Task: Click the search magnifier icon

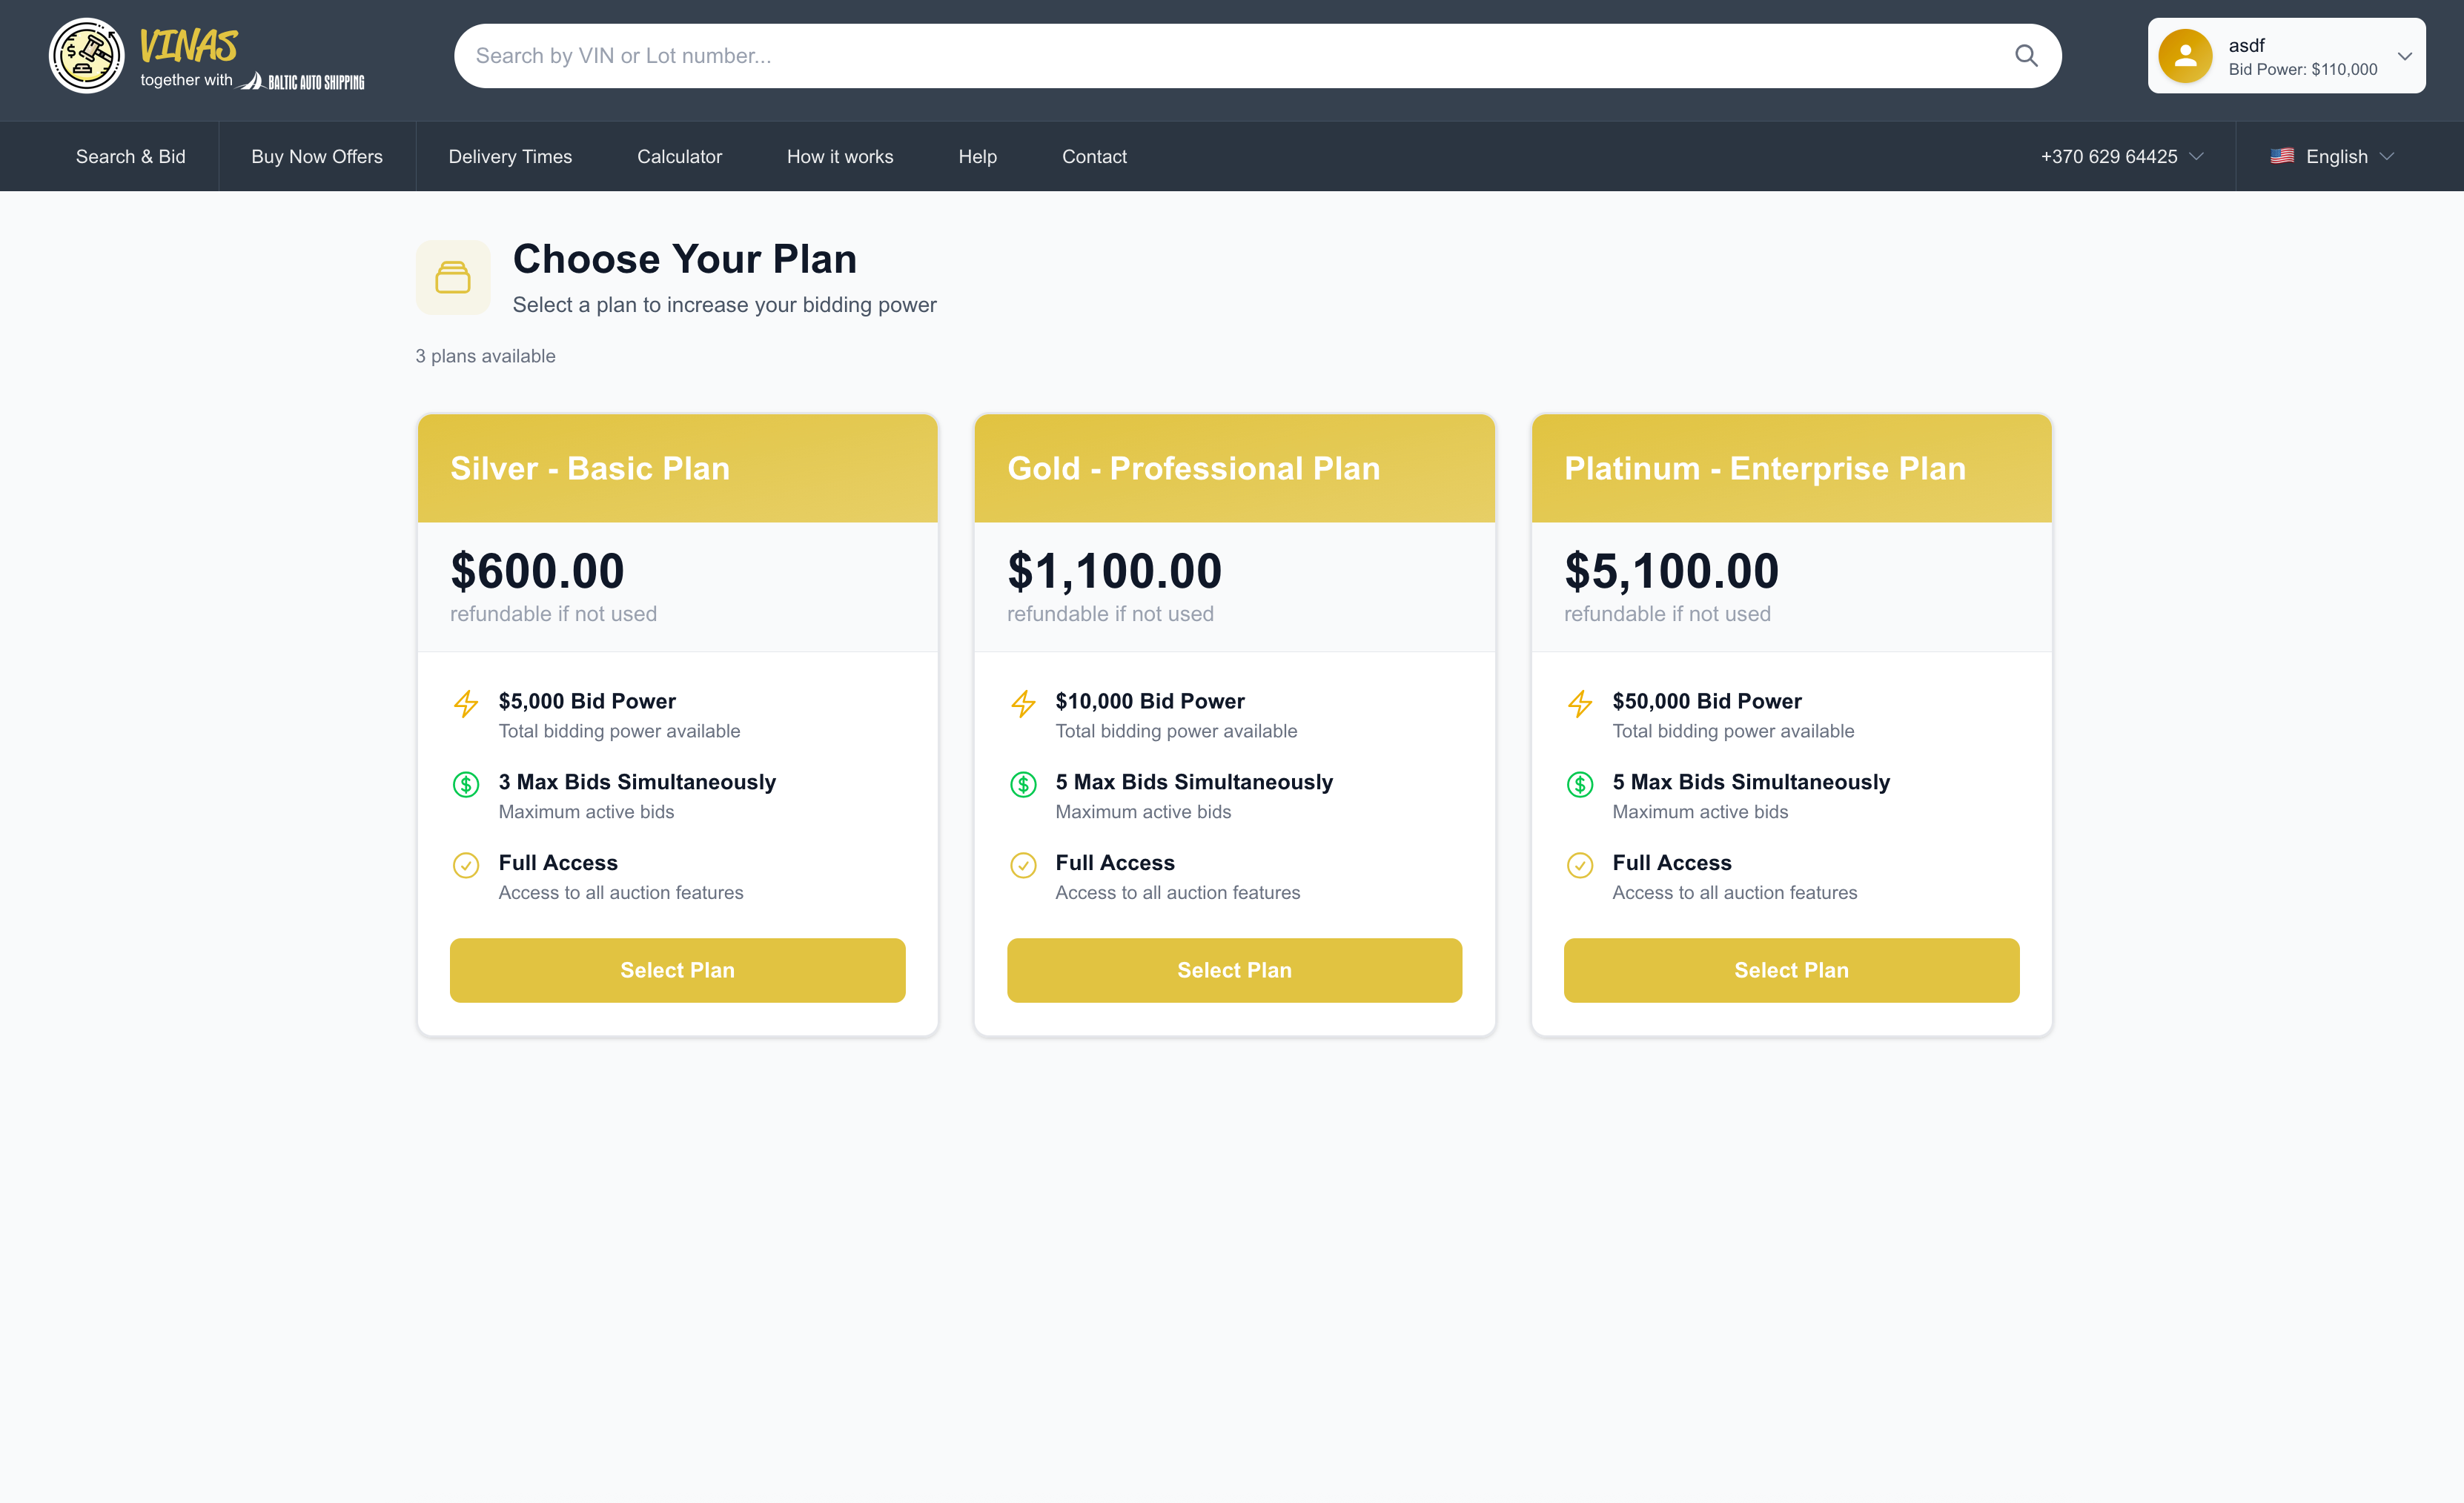Action: (2025, 56)
